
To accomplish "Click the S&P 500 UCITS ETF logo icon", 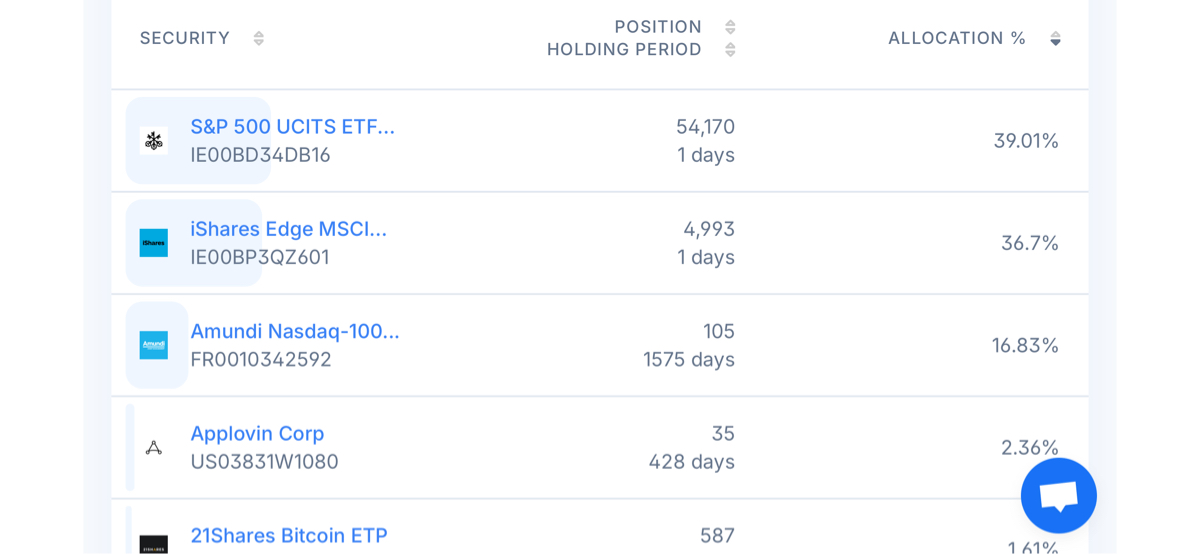I will (x=154, y=141).
